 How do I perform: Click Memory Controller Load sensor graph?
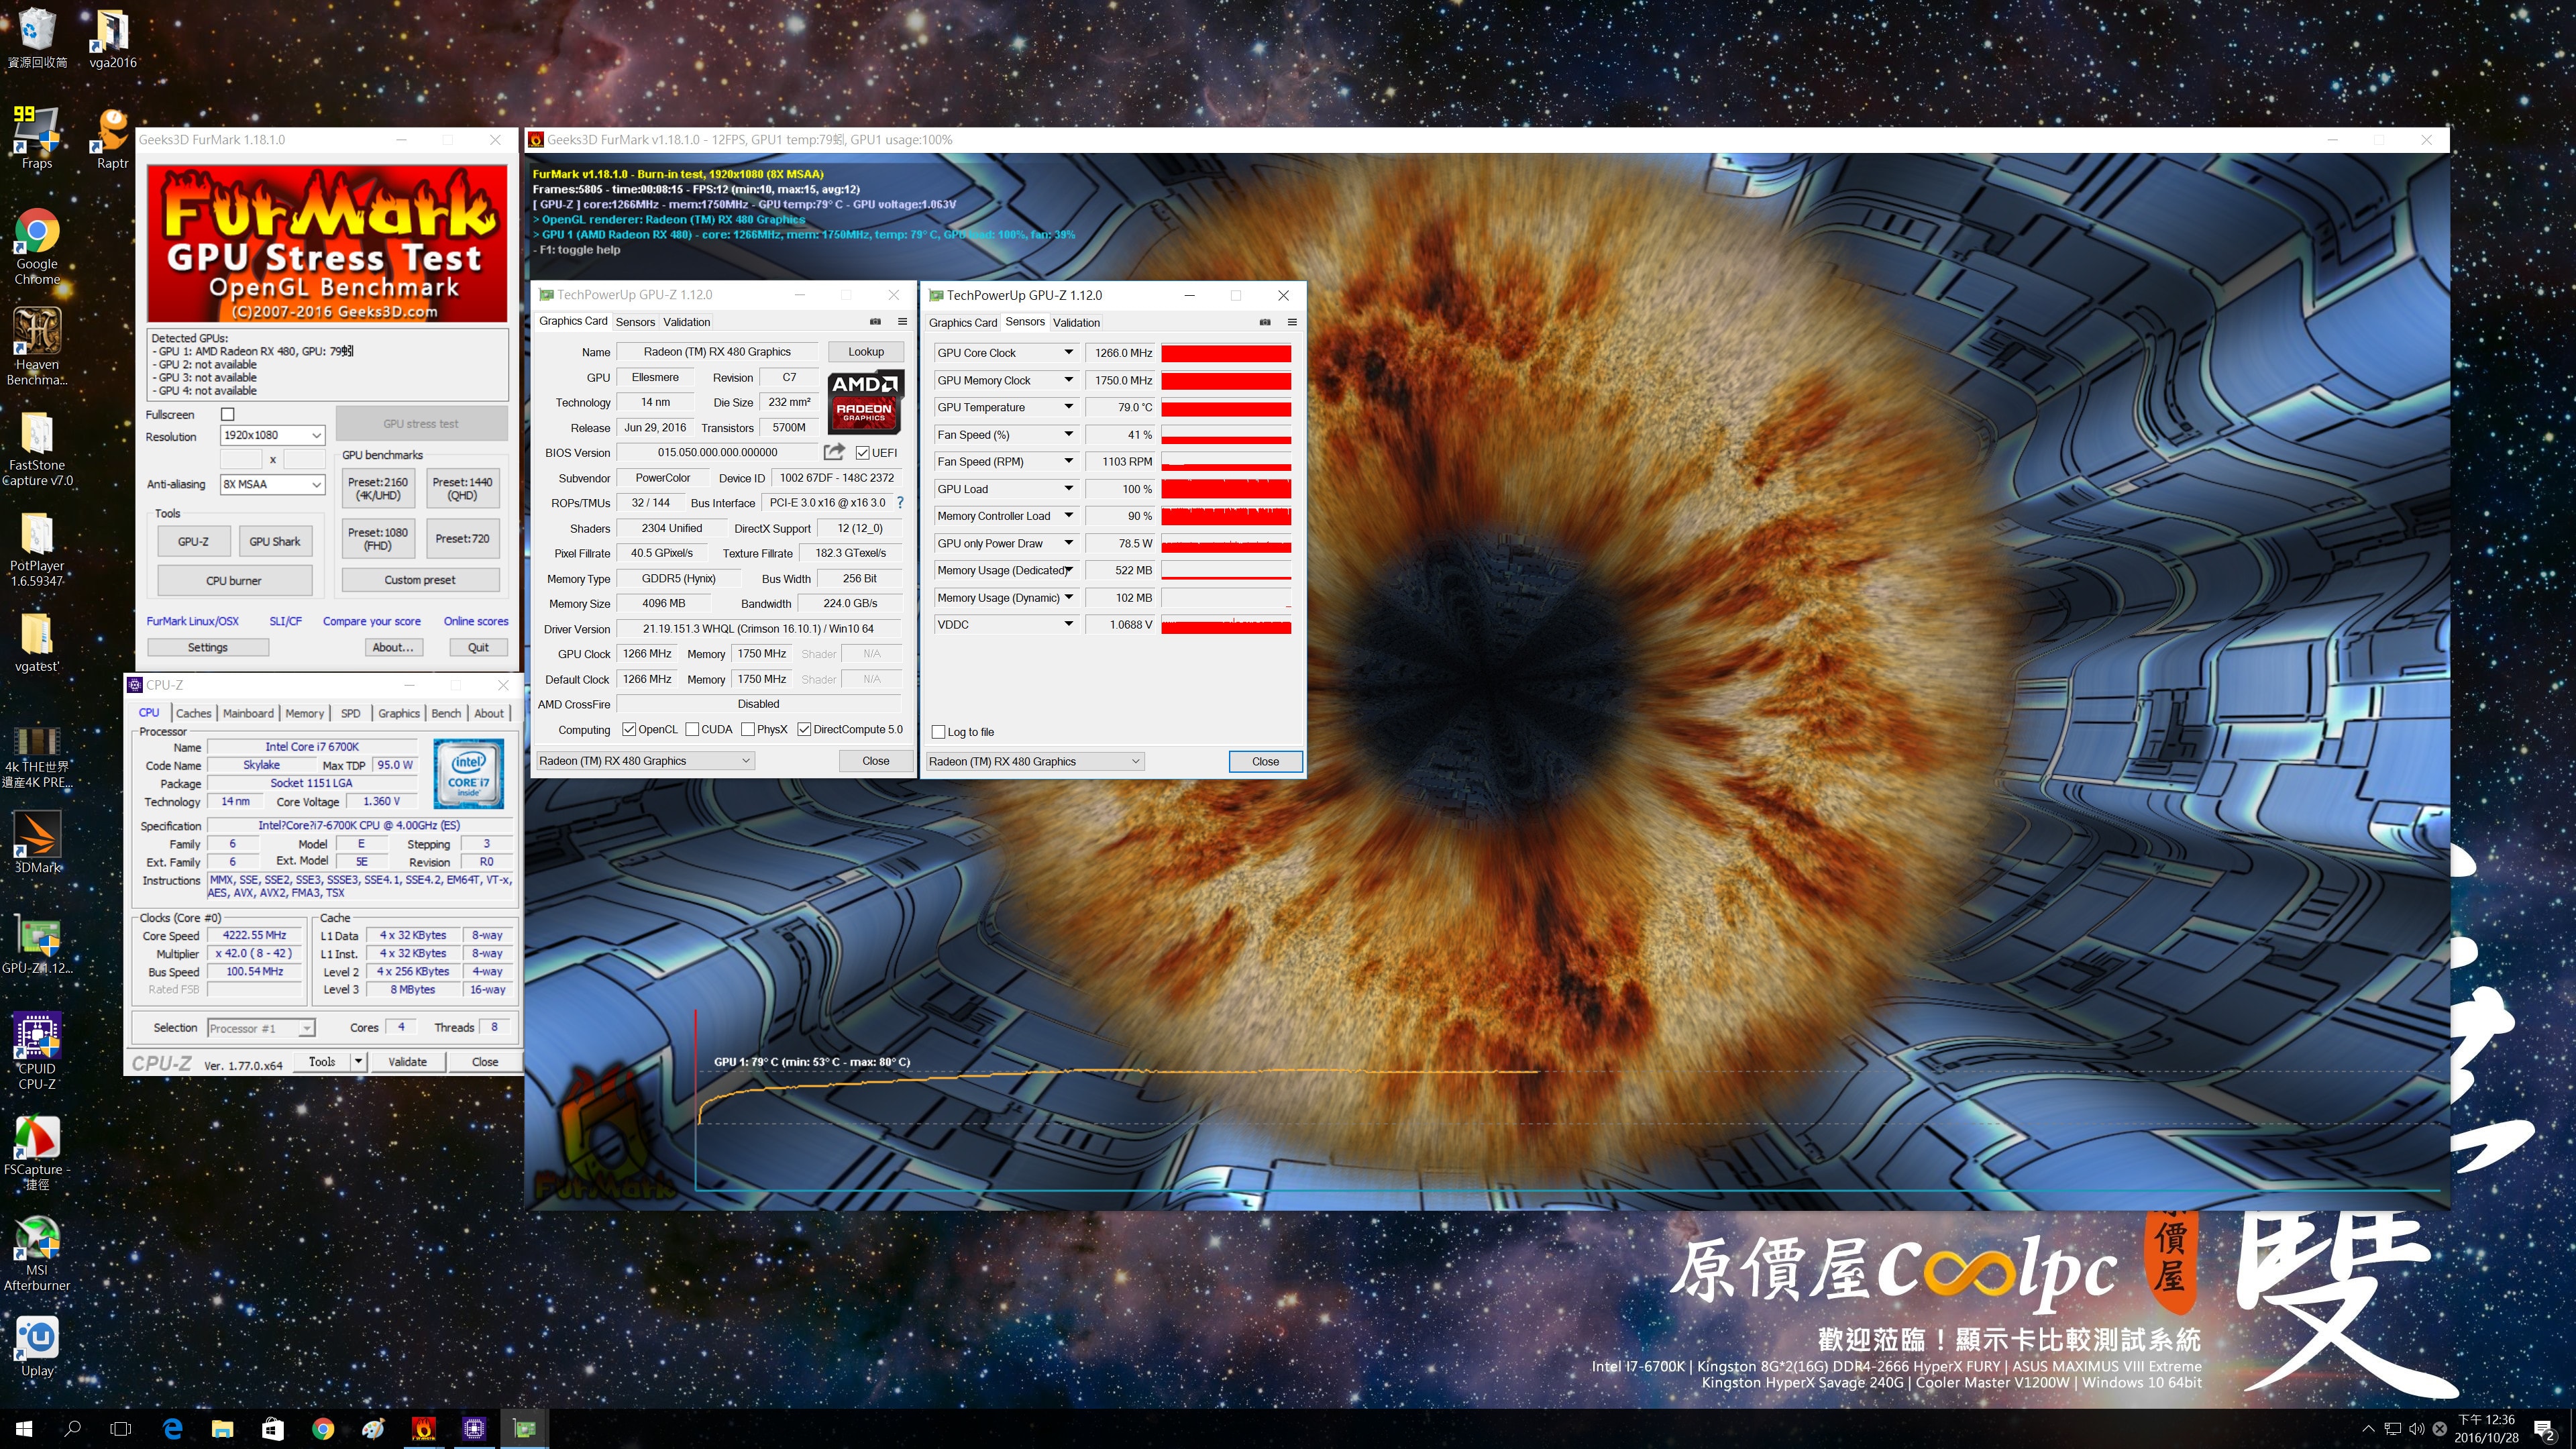pos(1226,516)
